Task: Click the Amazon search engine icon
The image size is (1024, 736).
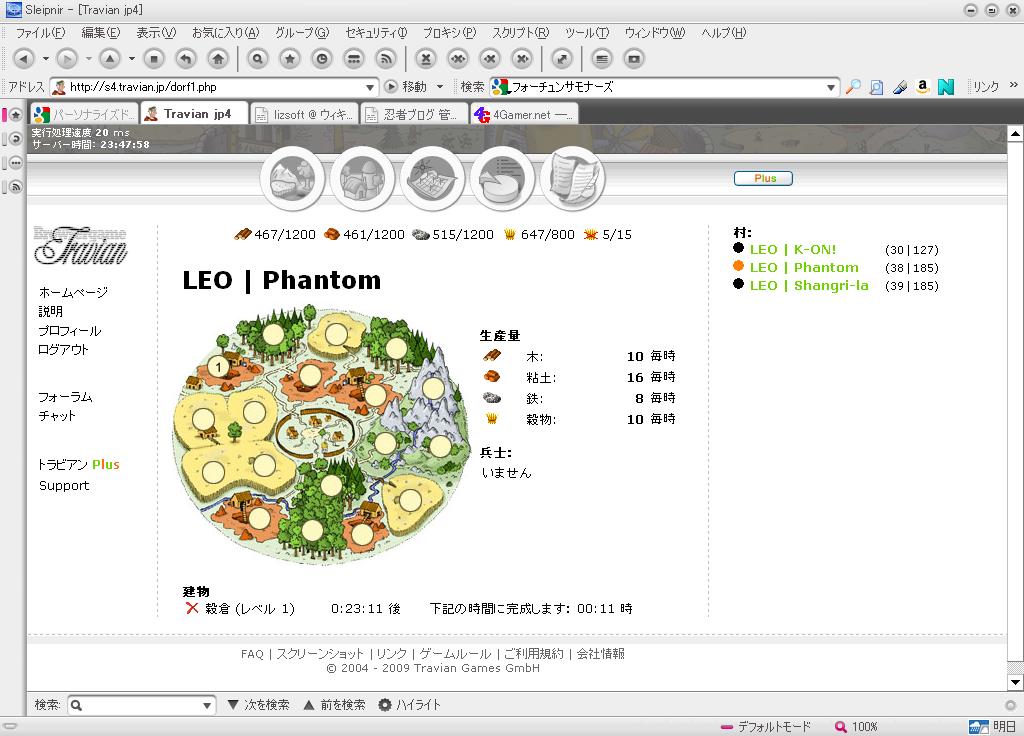Action: [922, 86]
